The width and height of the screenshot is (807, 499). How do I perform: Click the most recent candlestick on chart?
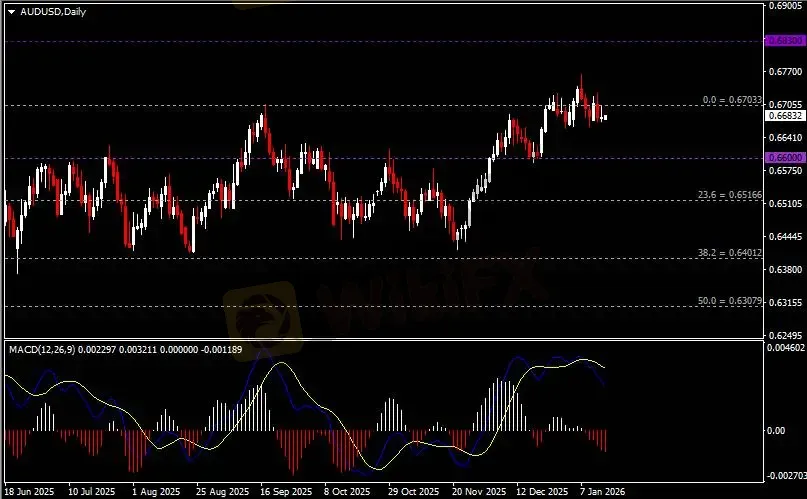coord(603,116)
